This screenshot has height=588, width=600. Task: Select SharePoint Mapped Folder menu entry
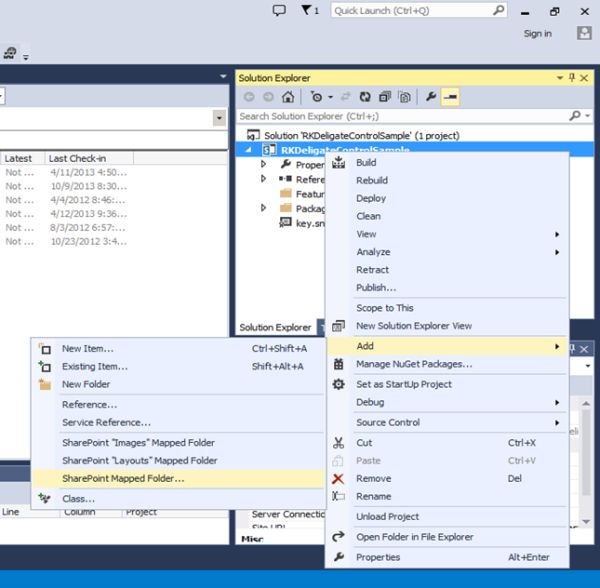(123, 478)
